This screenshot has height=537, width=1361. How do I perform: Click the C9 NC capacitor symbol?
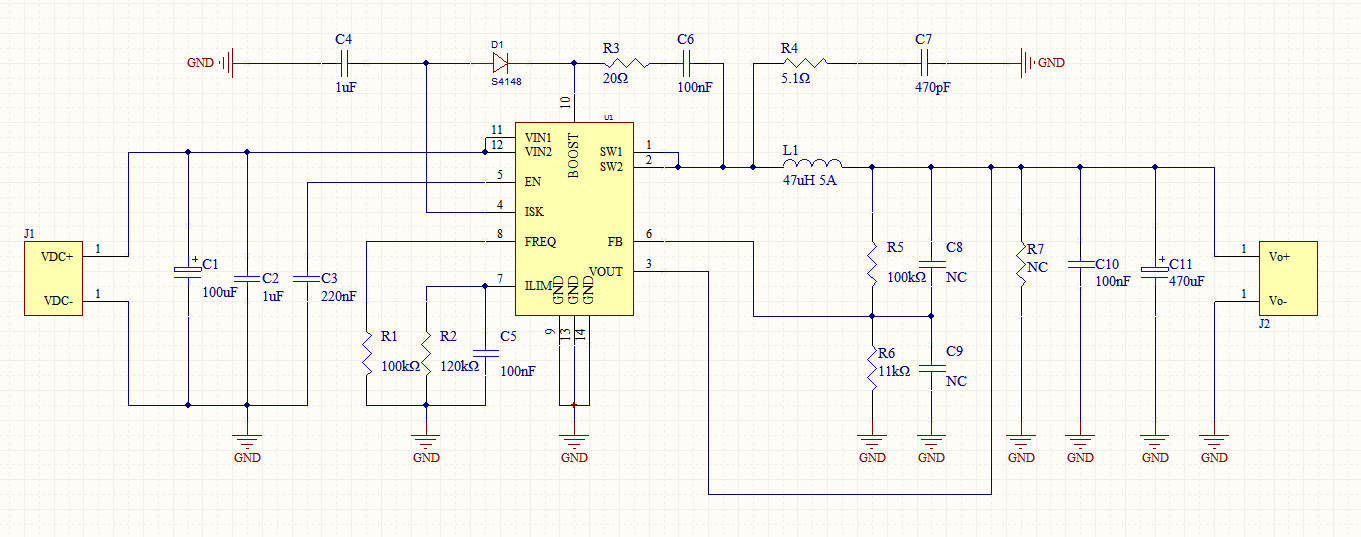(931, 367)
